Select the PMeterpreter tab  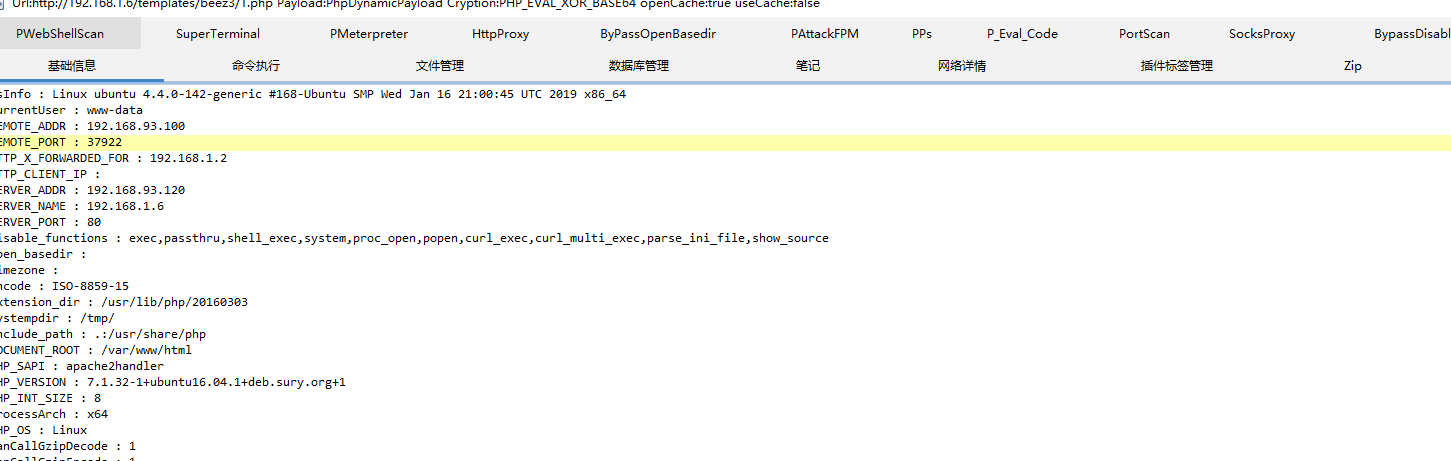[369, 34]
